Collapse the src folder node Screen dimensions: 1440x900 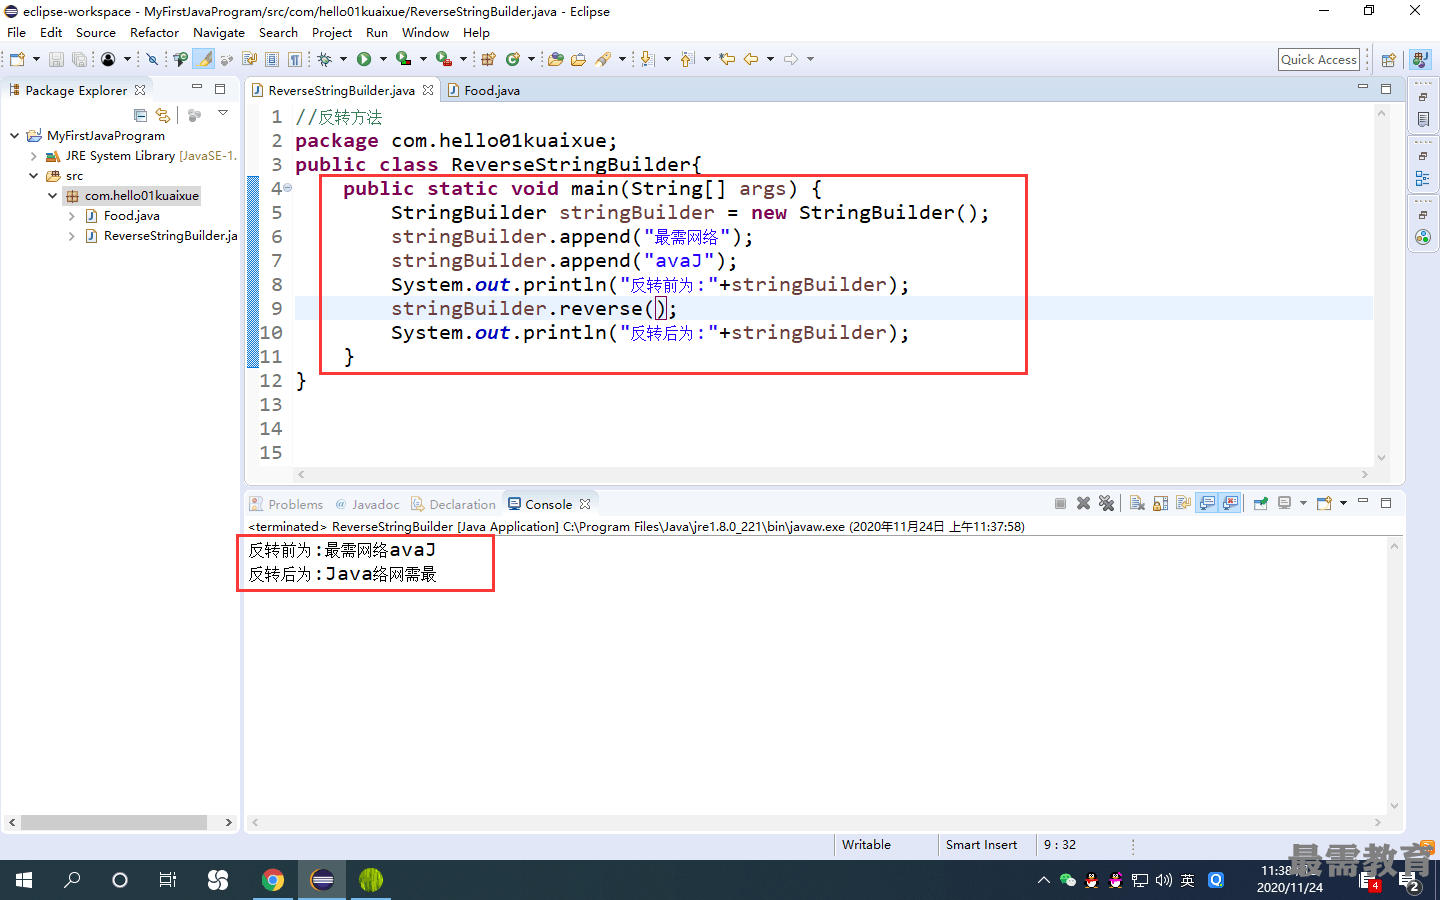click(33, 175)
